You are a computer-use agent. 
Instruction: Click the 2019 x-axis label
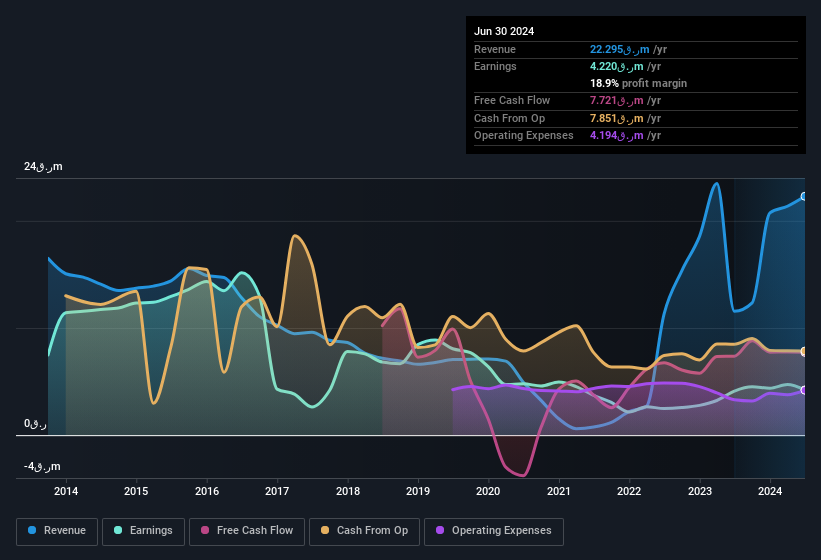pyautogui.click(x=418, y=491)
